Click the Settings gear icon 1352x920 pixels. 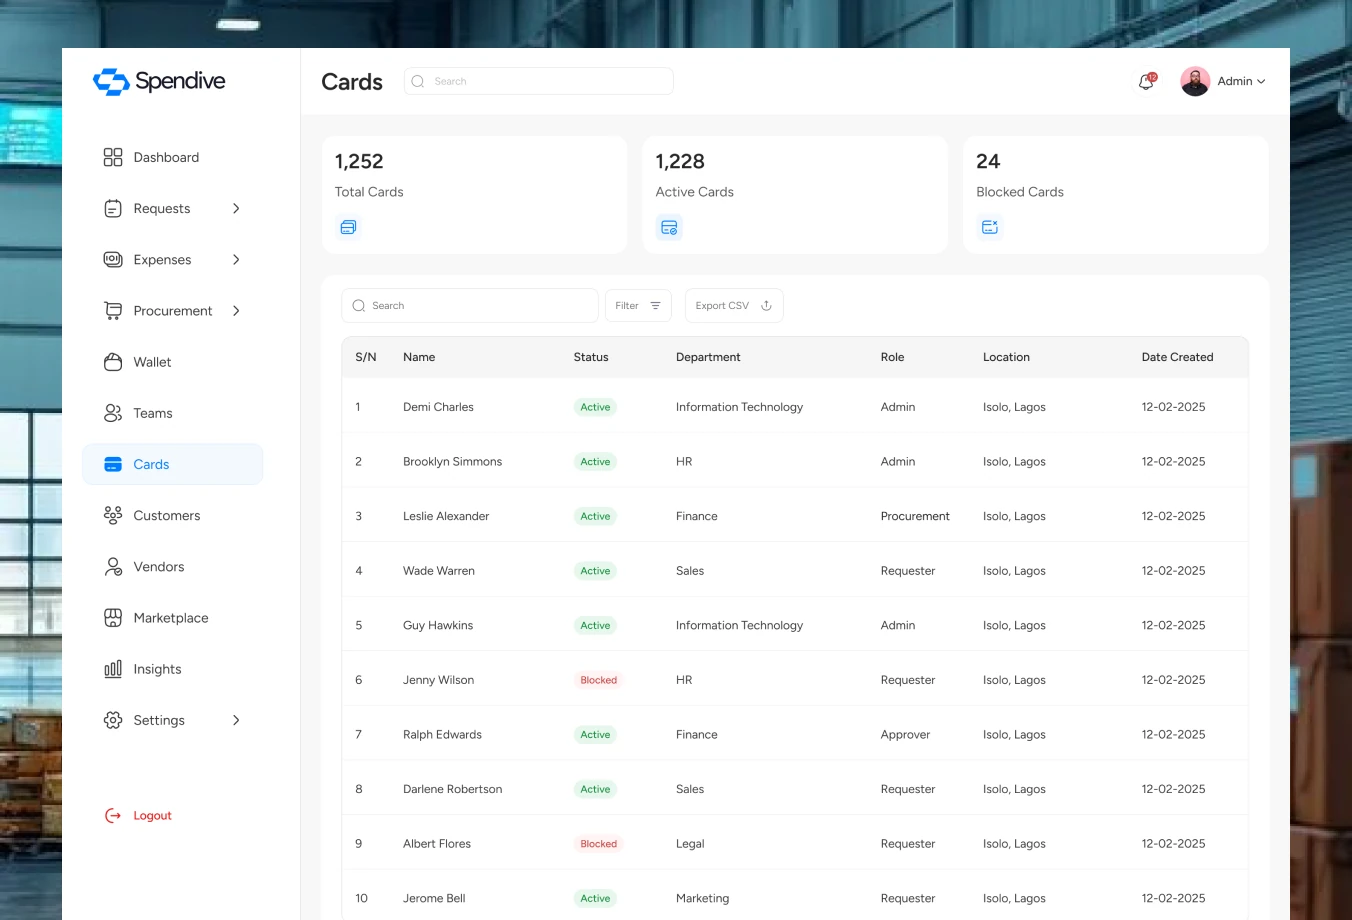tap(113, 720)
